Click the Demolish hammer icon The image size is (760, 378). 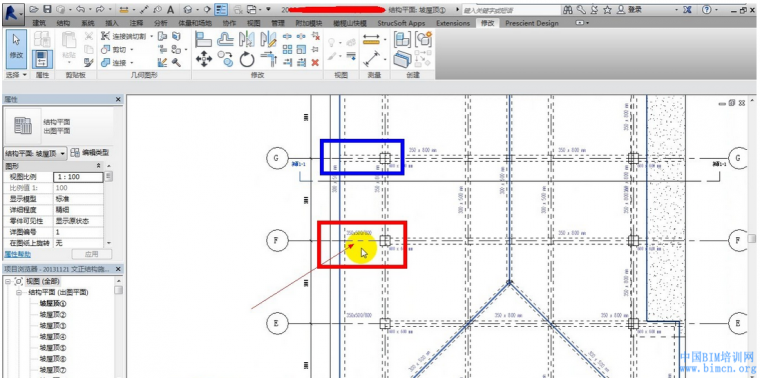176,63
